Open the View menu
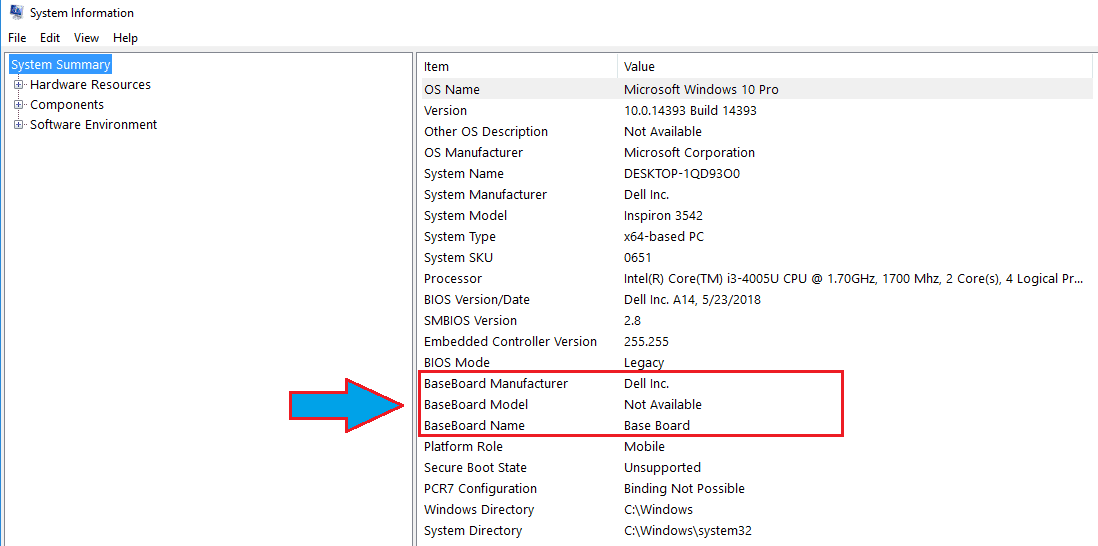Screen dimensions: 1098x546 pyautogui.click(x=86, y=38)
